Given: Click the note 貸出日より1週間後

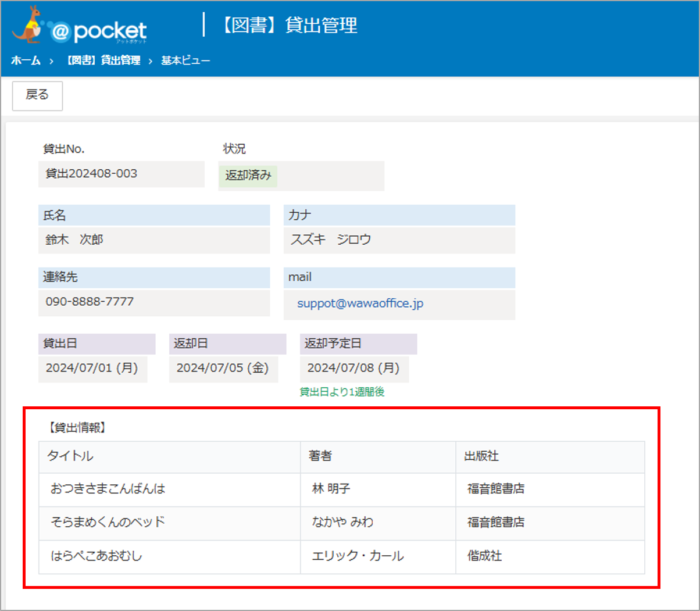Looking at the screenshot, I should 342,392.
